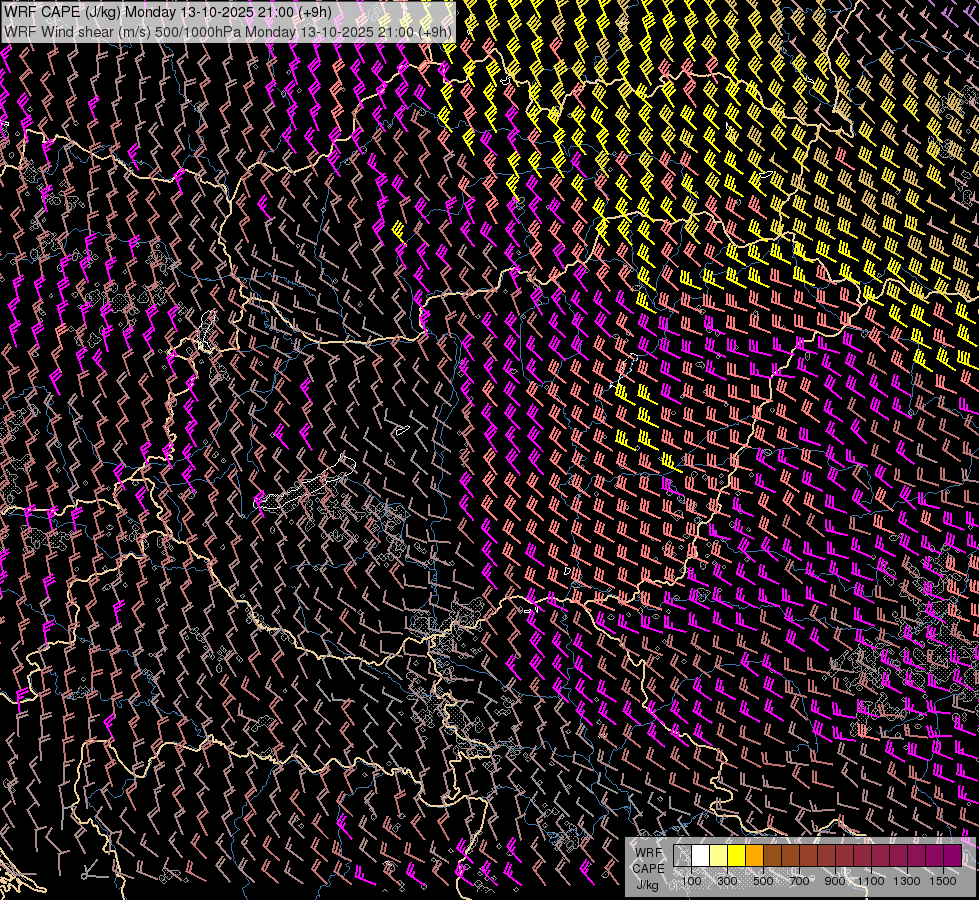Click the first brown swatch right of orange
This screenshot has width=979, height=900.
tap(772, 856)
